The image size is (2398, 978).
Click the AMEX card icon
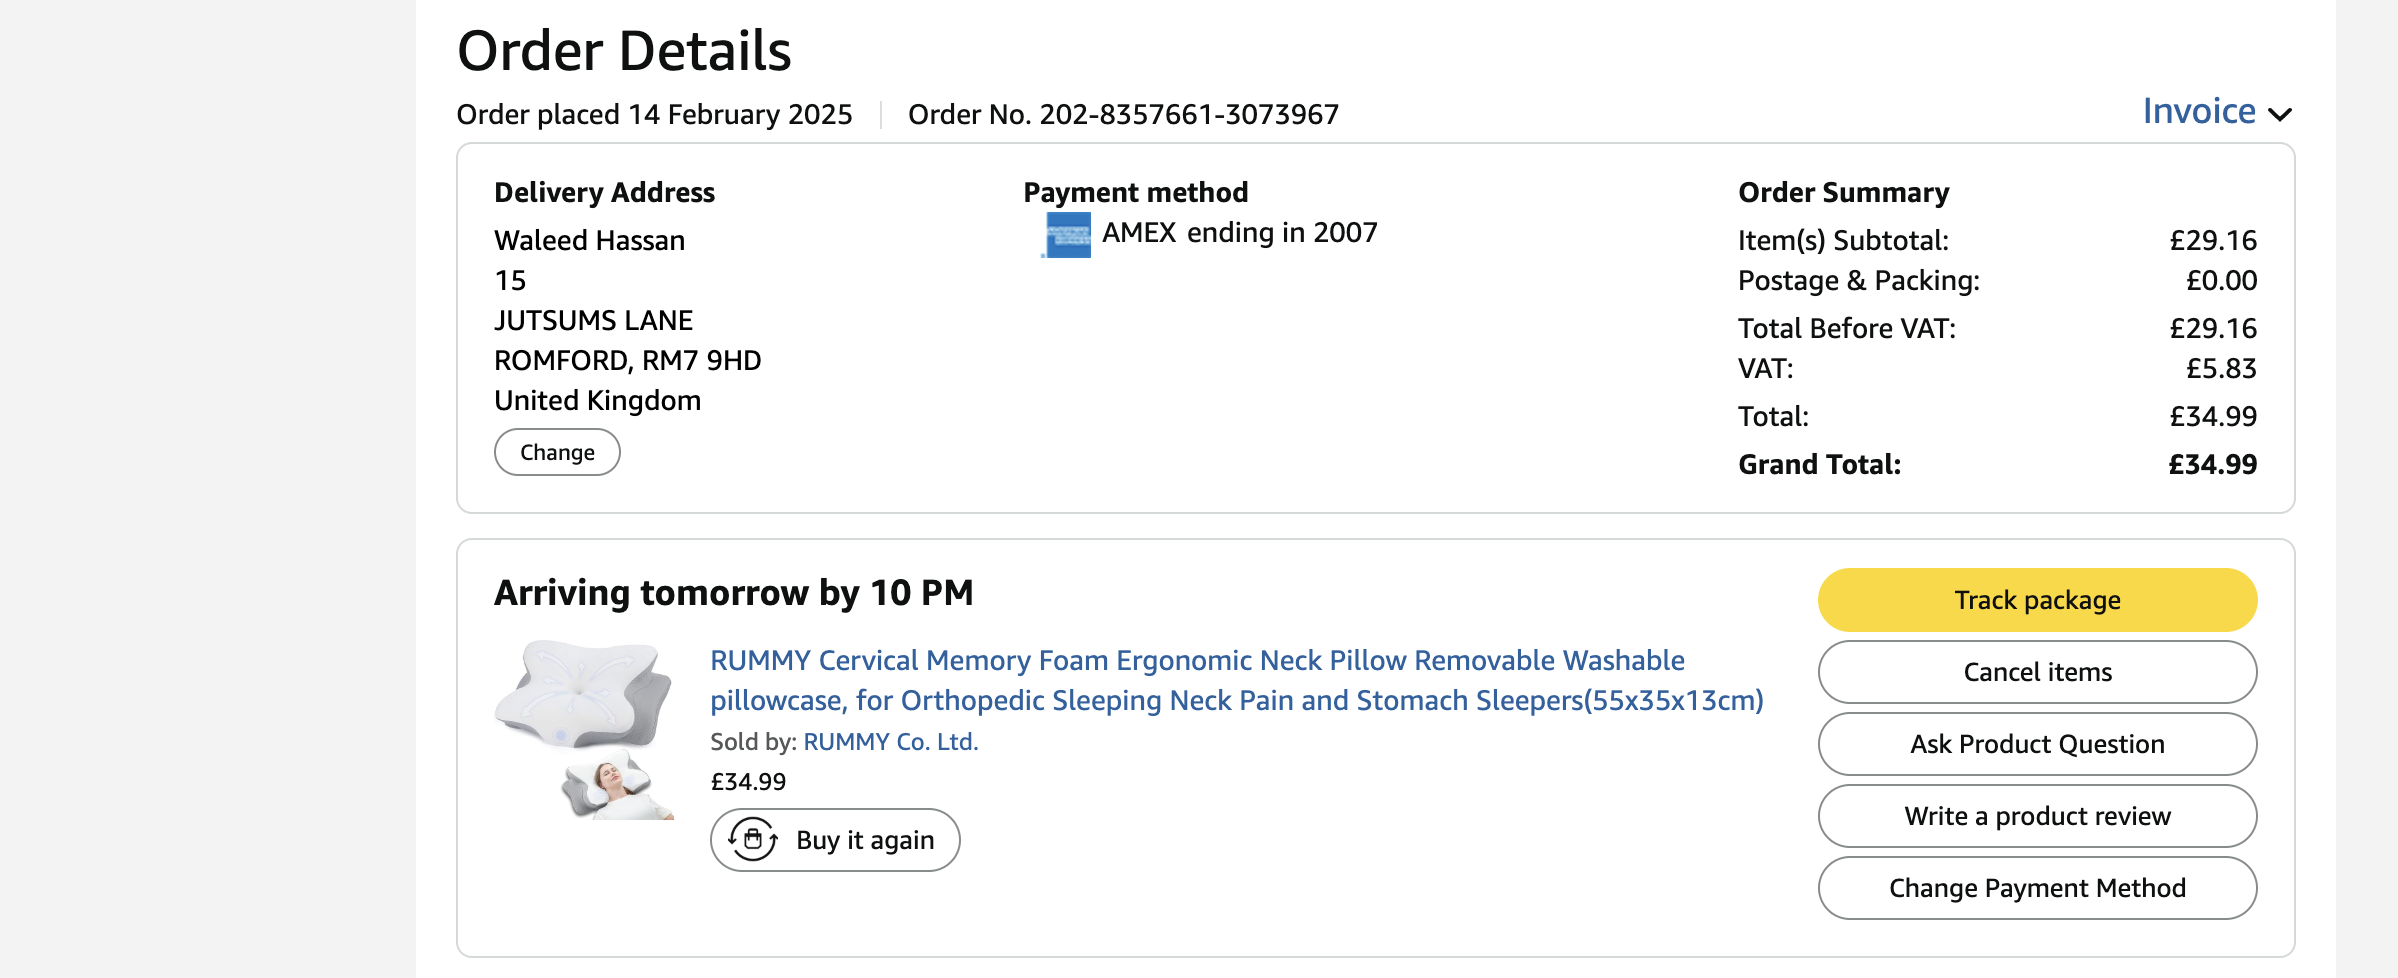coord(1067,236)
